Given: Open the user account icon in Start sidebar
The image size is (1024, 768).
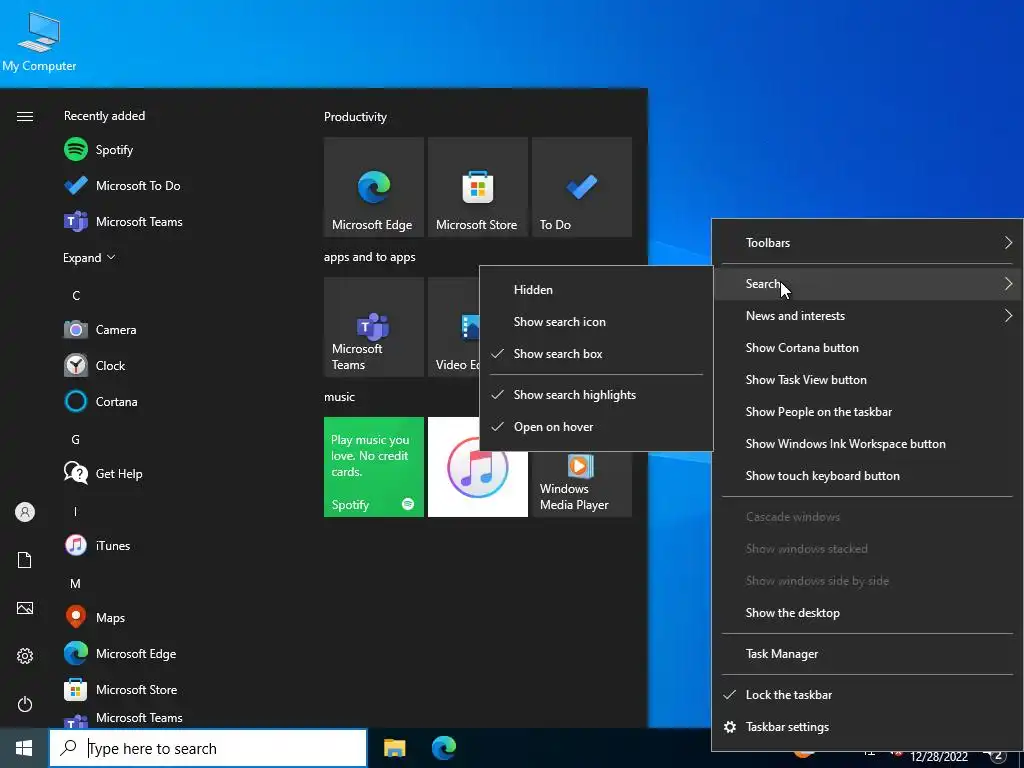Looking at the screenshot, I should (25, 512).
